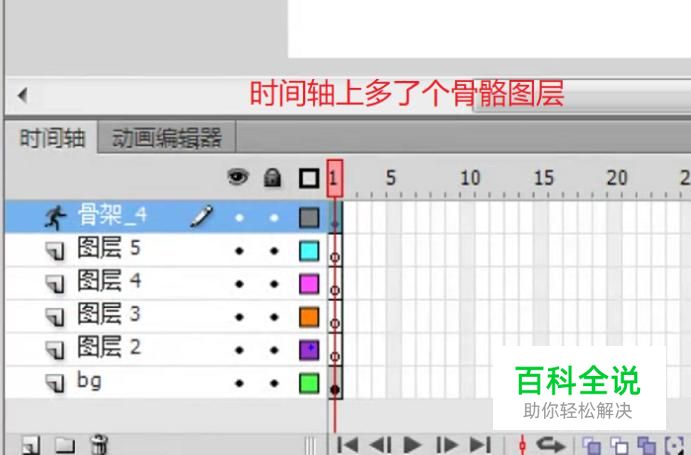Viewport: 691px width, 455px height.
Task: Step back one frame
Action: point(380,445)
